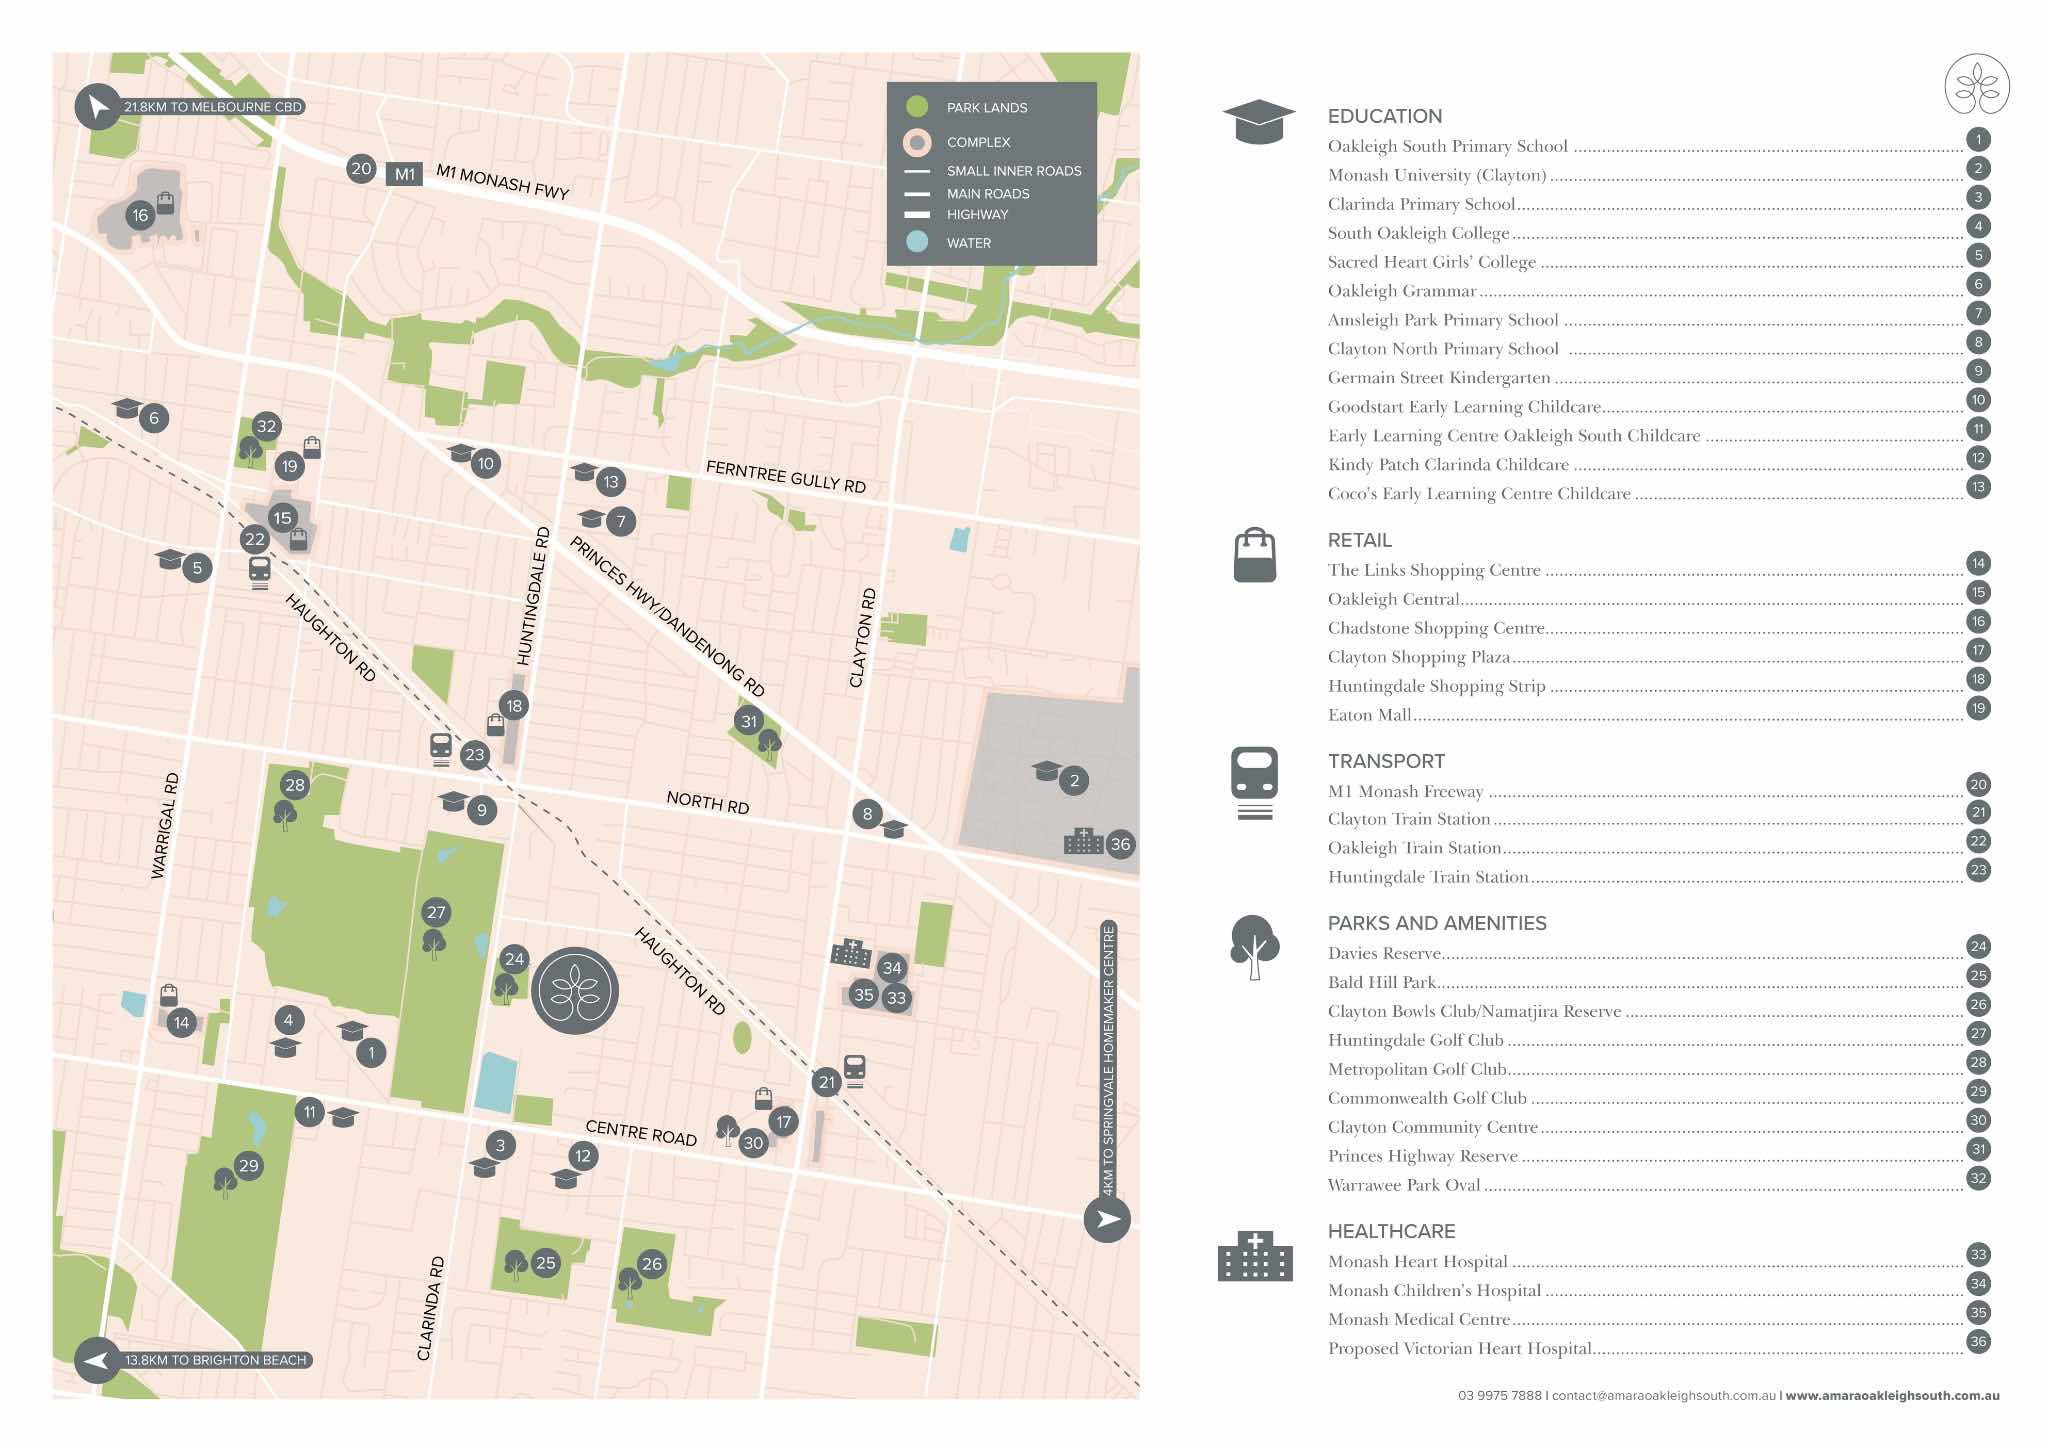2048x1448 pixels.
Task: Select 'Sacred Heart Girls' College' entry
Action: [1659, 262]
